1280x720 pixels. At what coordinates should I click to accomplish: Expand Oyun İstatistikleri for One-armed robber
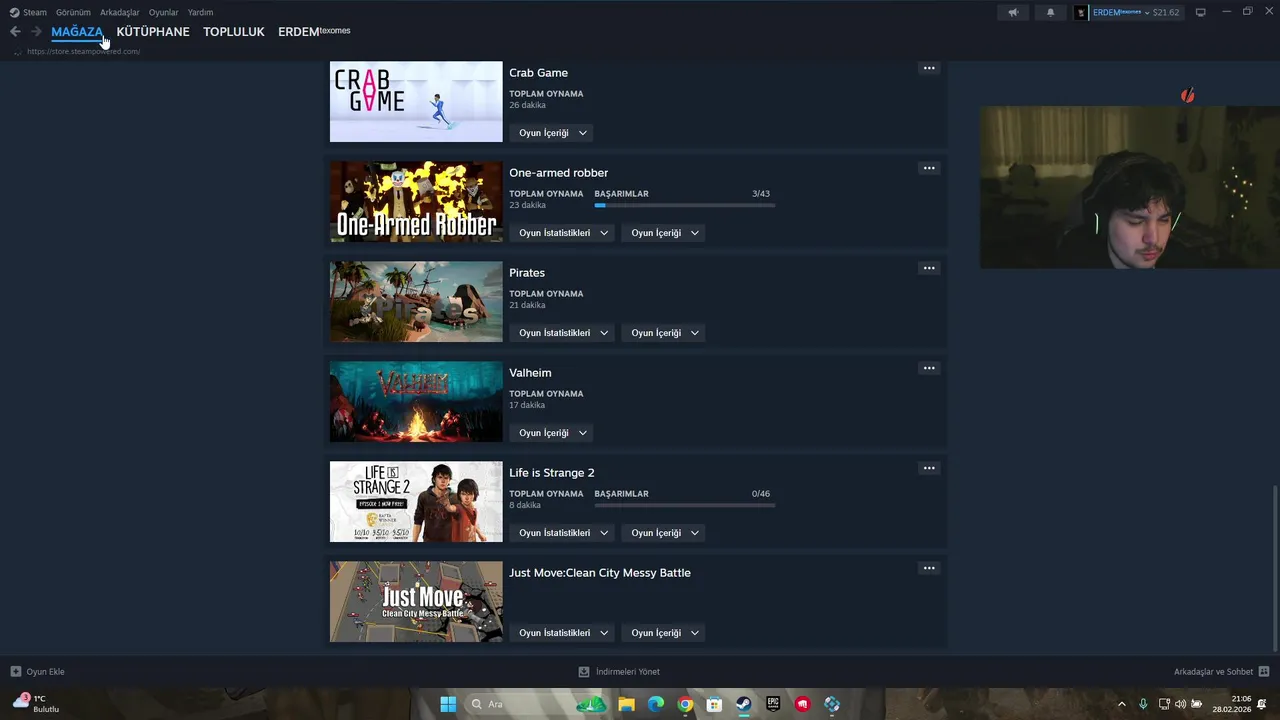(563, 233)
